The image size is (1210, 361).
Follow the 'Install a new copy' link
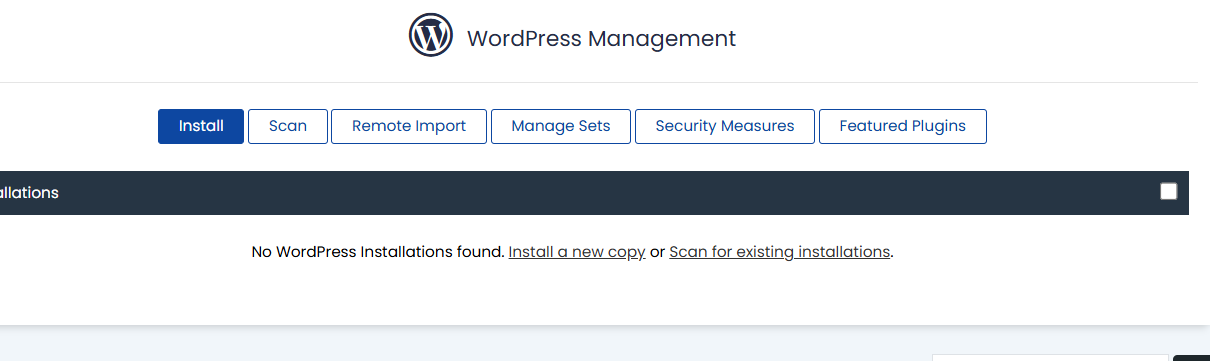(x=577, y=252)
